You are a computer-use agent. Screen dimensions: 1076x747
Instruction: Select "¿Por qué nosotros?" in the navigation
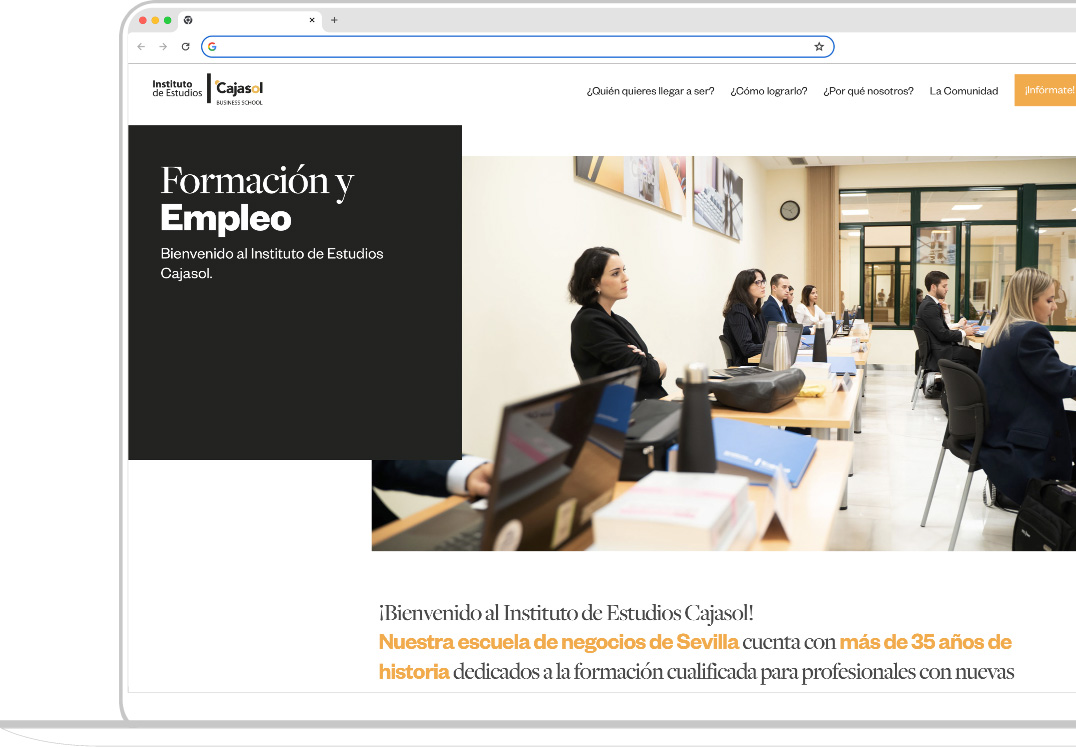868,91
